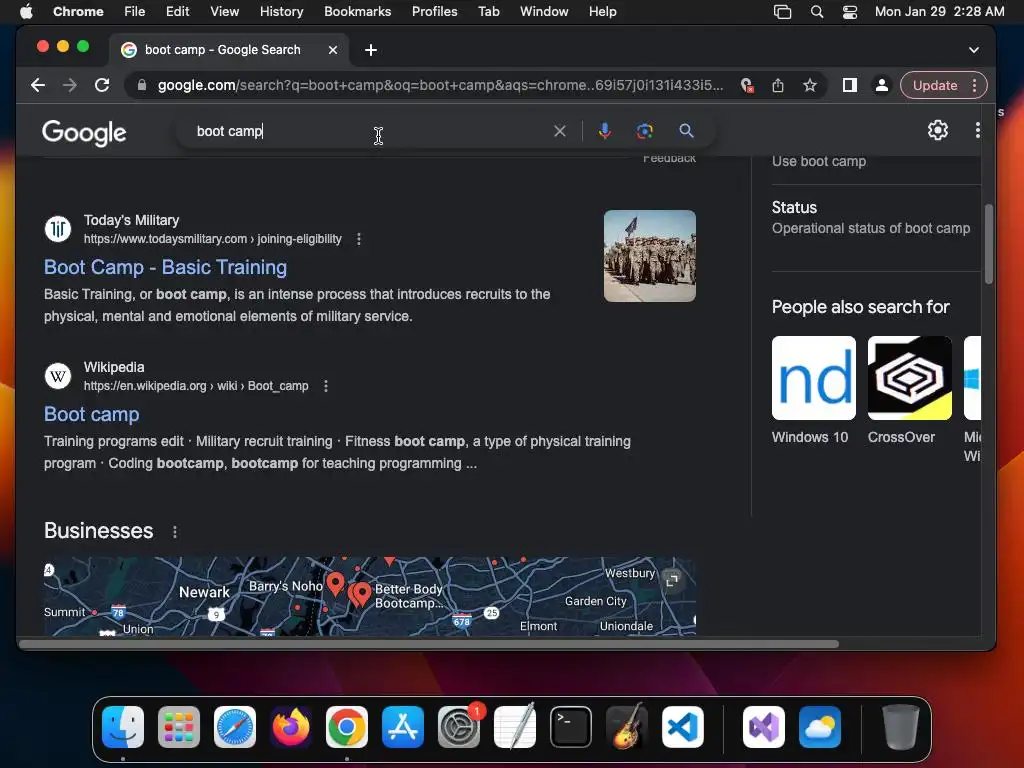The width and height of the screenshot is (1024, 768).
Task: Open the Chrome profile icon
Action: [882, 85]
